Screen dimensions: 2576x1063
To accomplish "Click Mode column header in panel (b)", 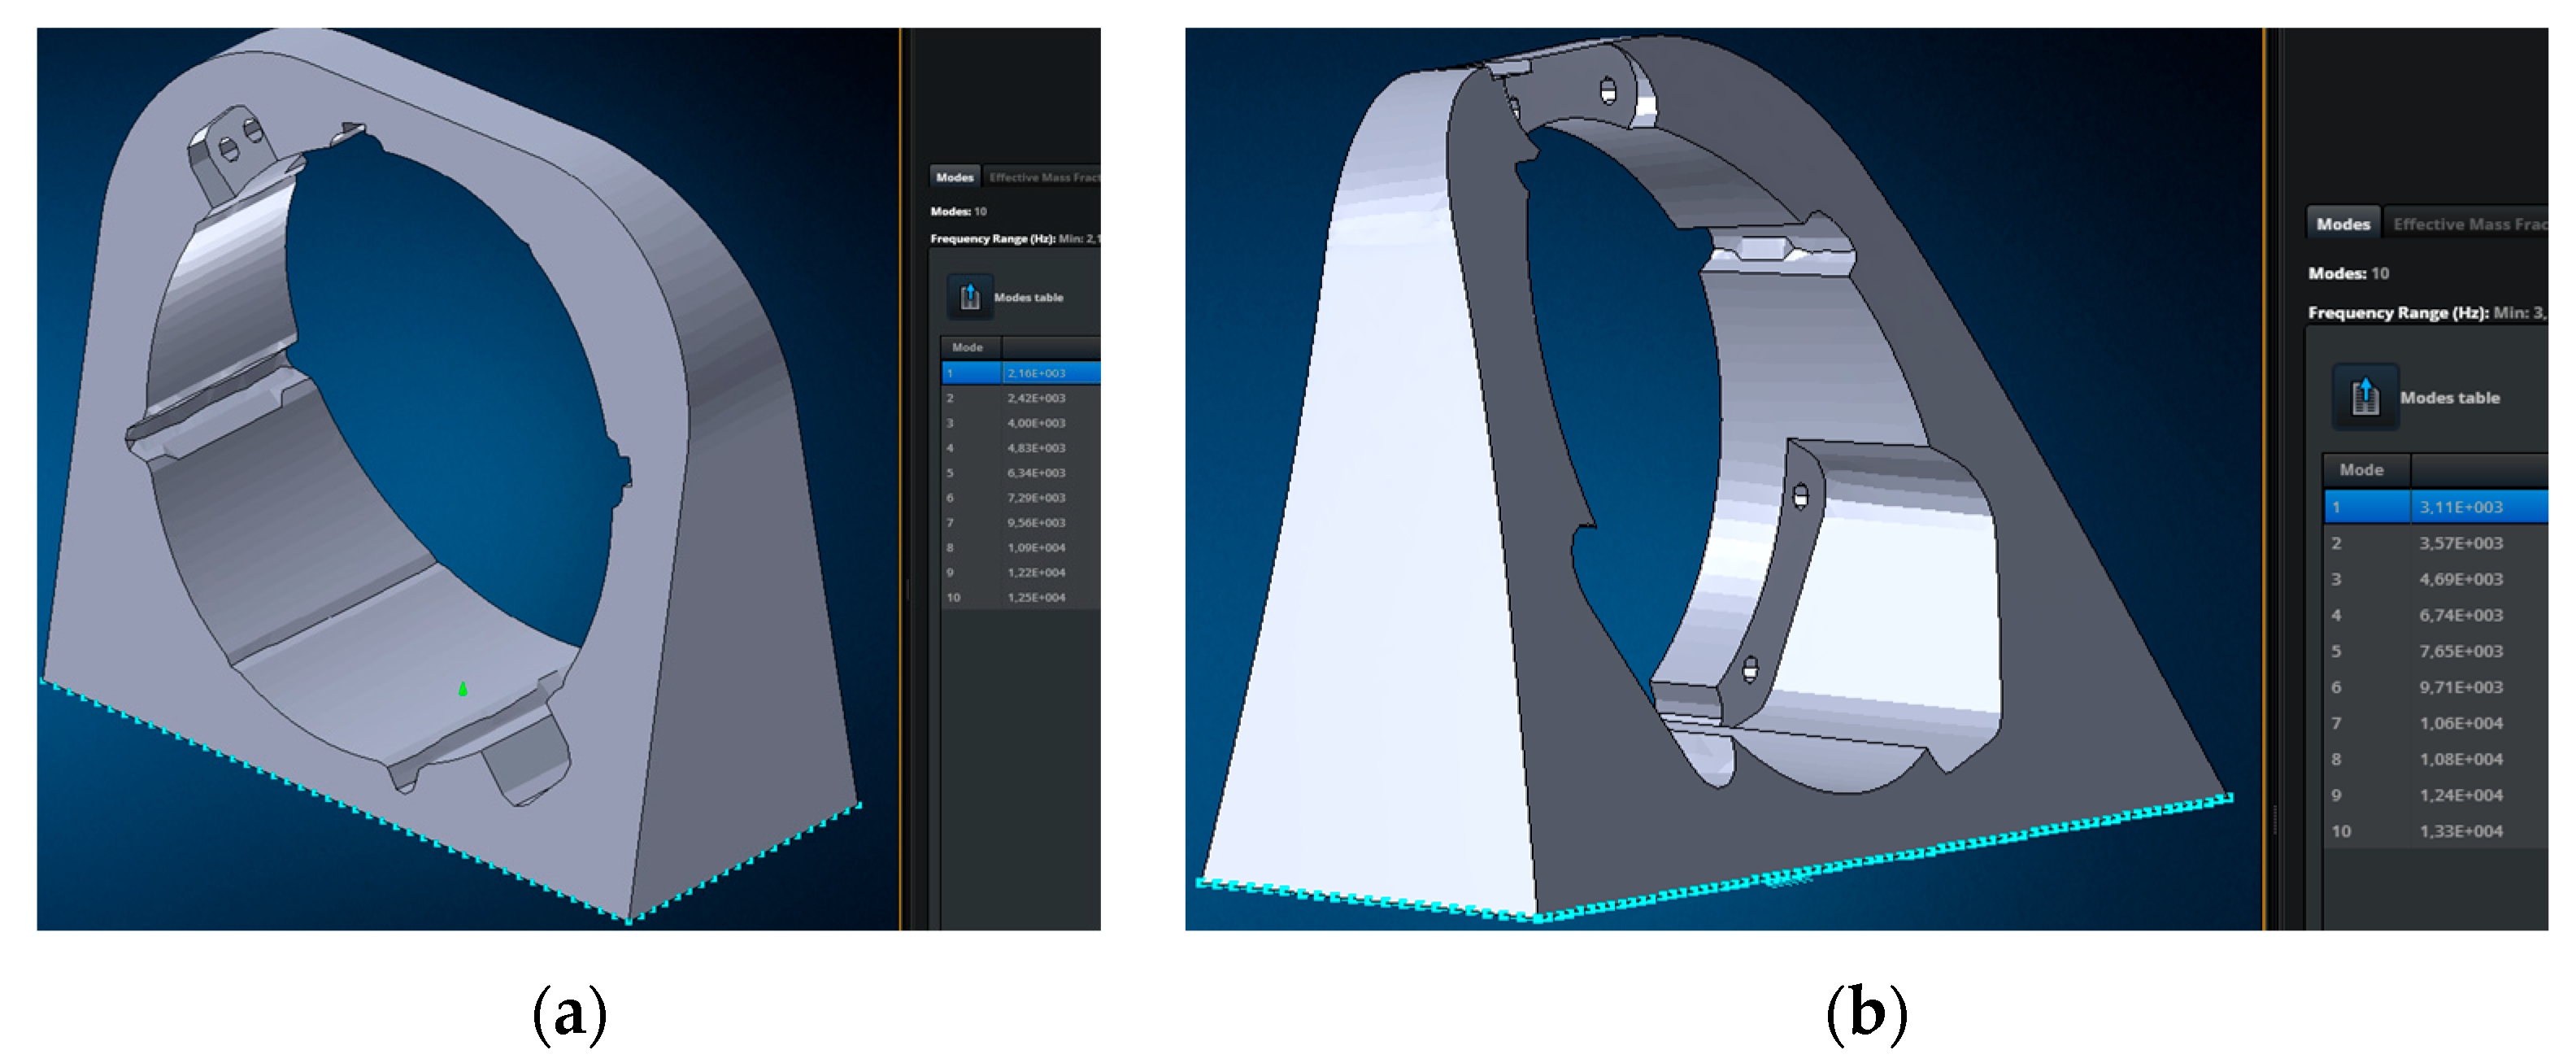I will click(x=2361, y=469).
